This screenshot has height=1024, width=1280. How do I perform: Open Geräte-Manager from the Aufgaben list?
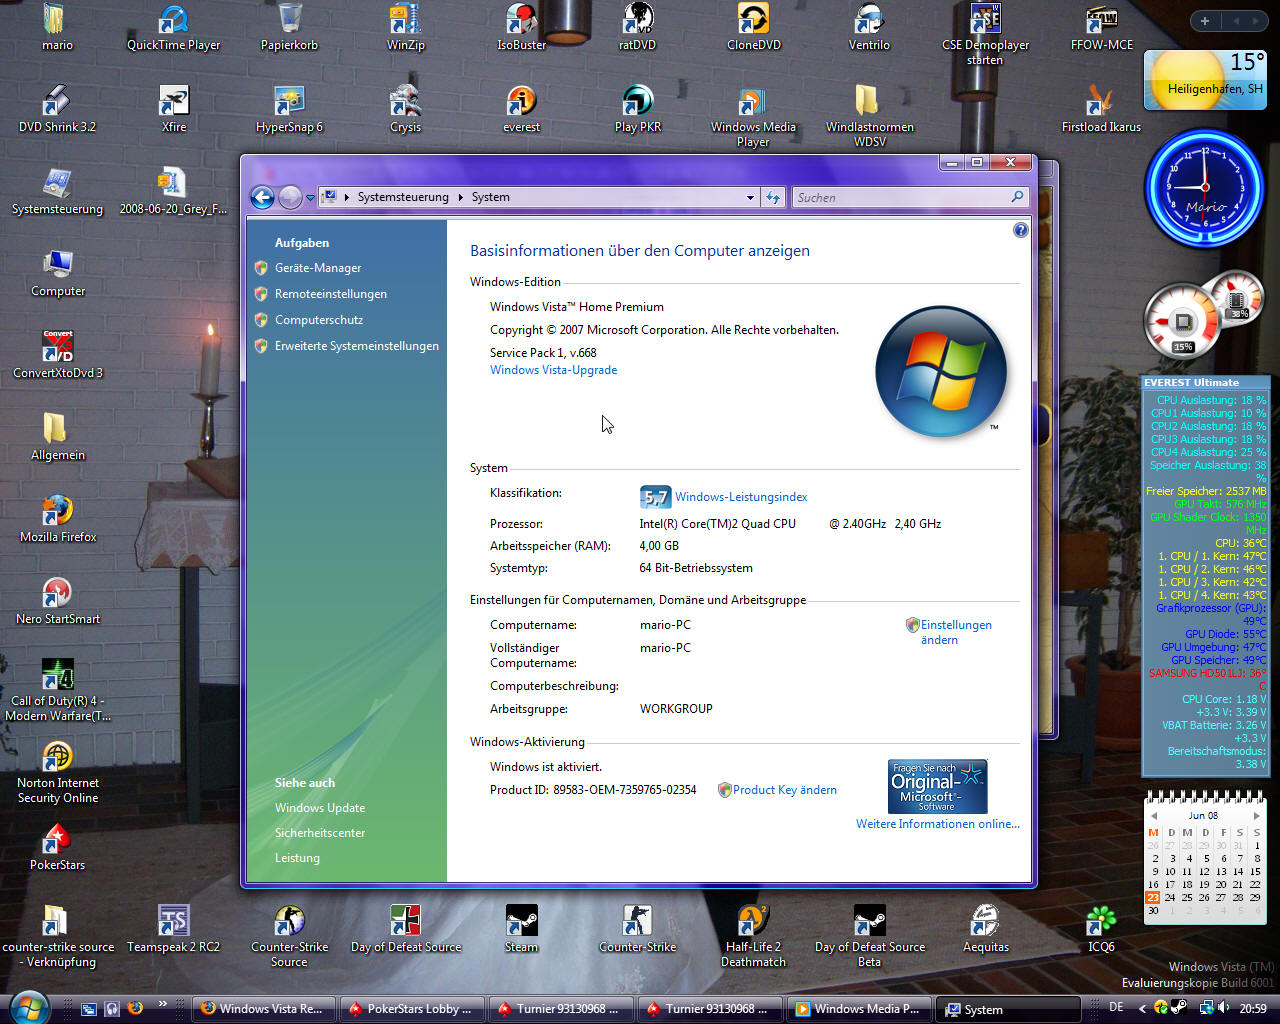[x=318, y=268]
